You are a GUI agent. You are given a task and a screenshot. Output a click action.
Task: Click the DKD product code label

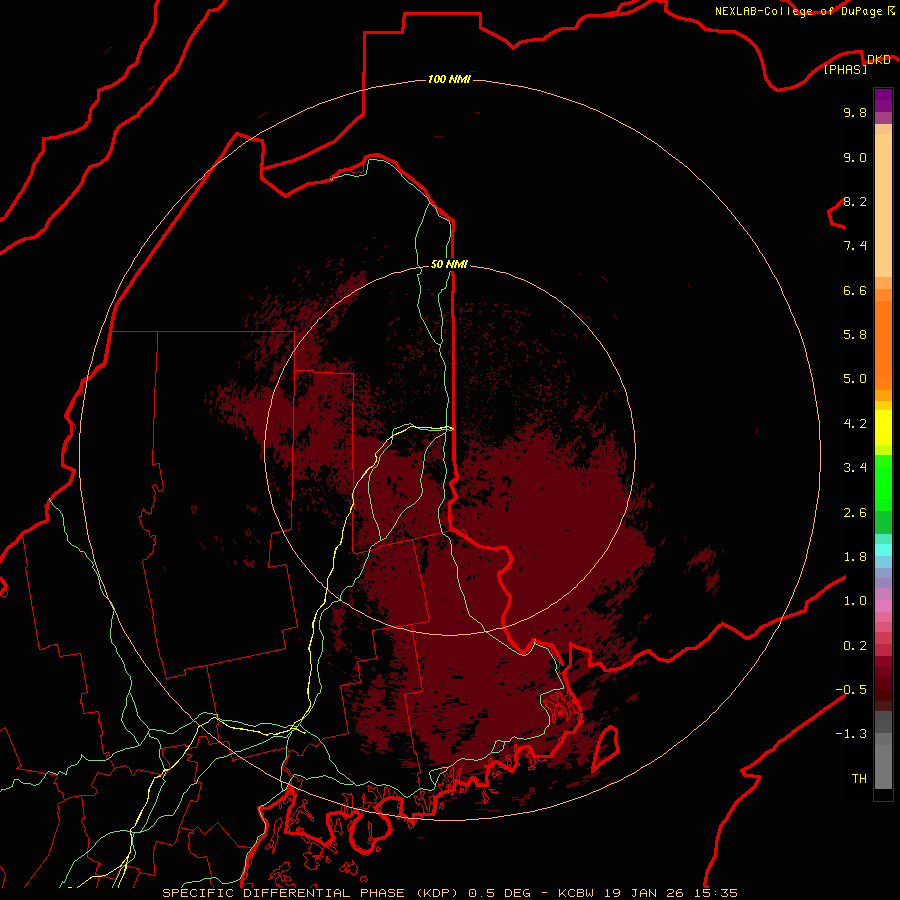(878, 60)
